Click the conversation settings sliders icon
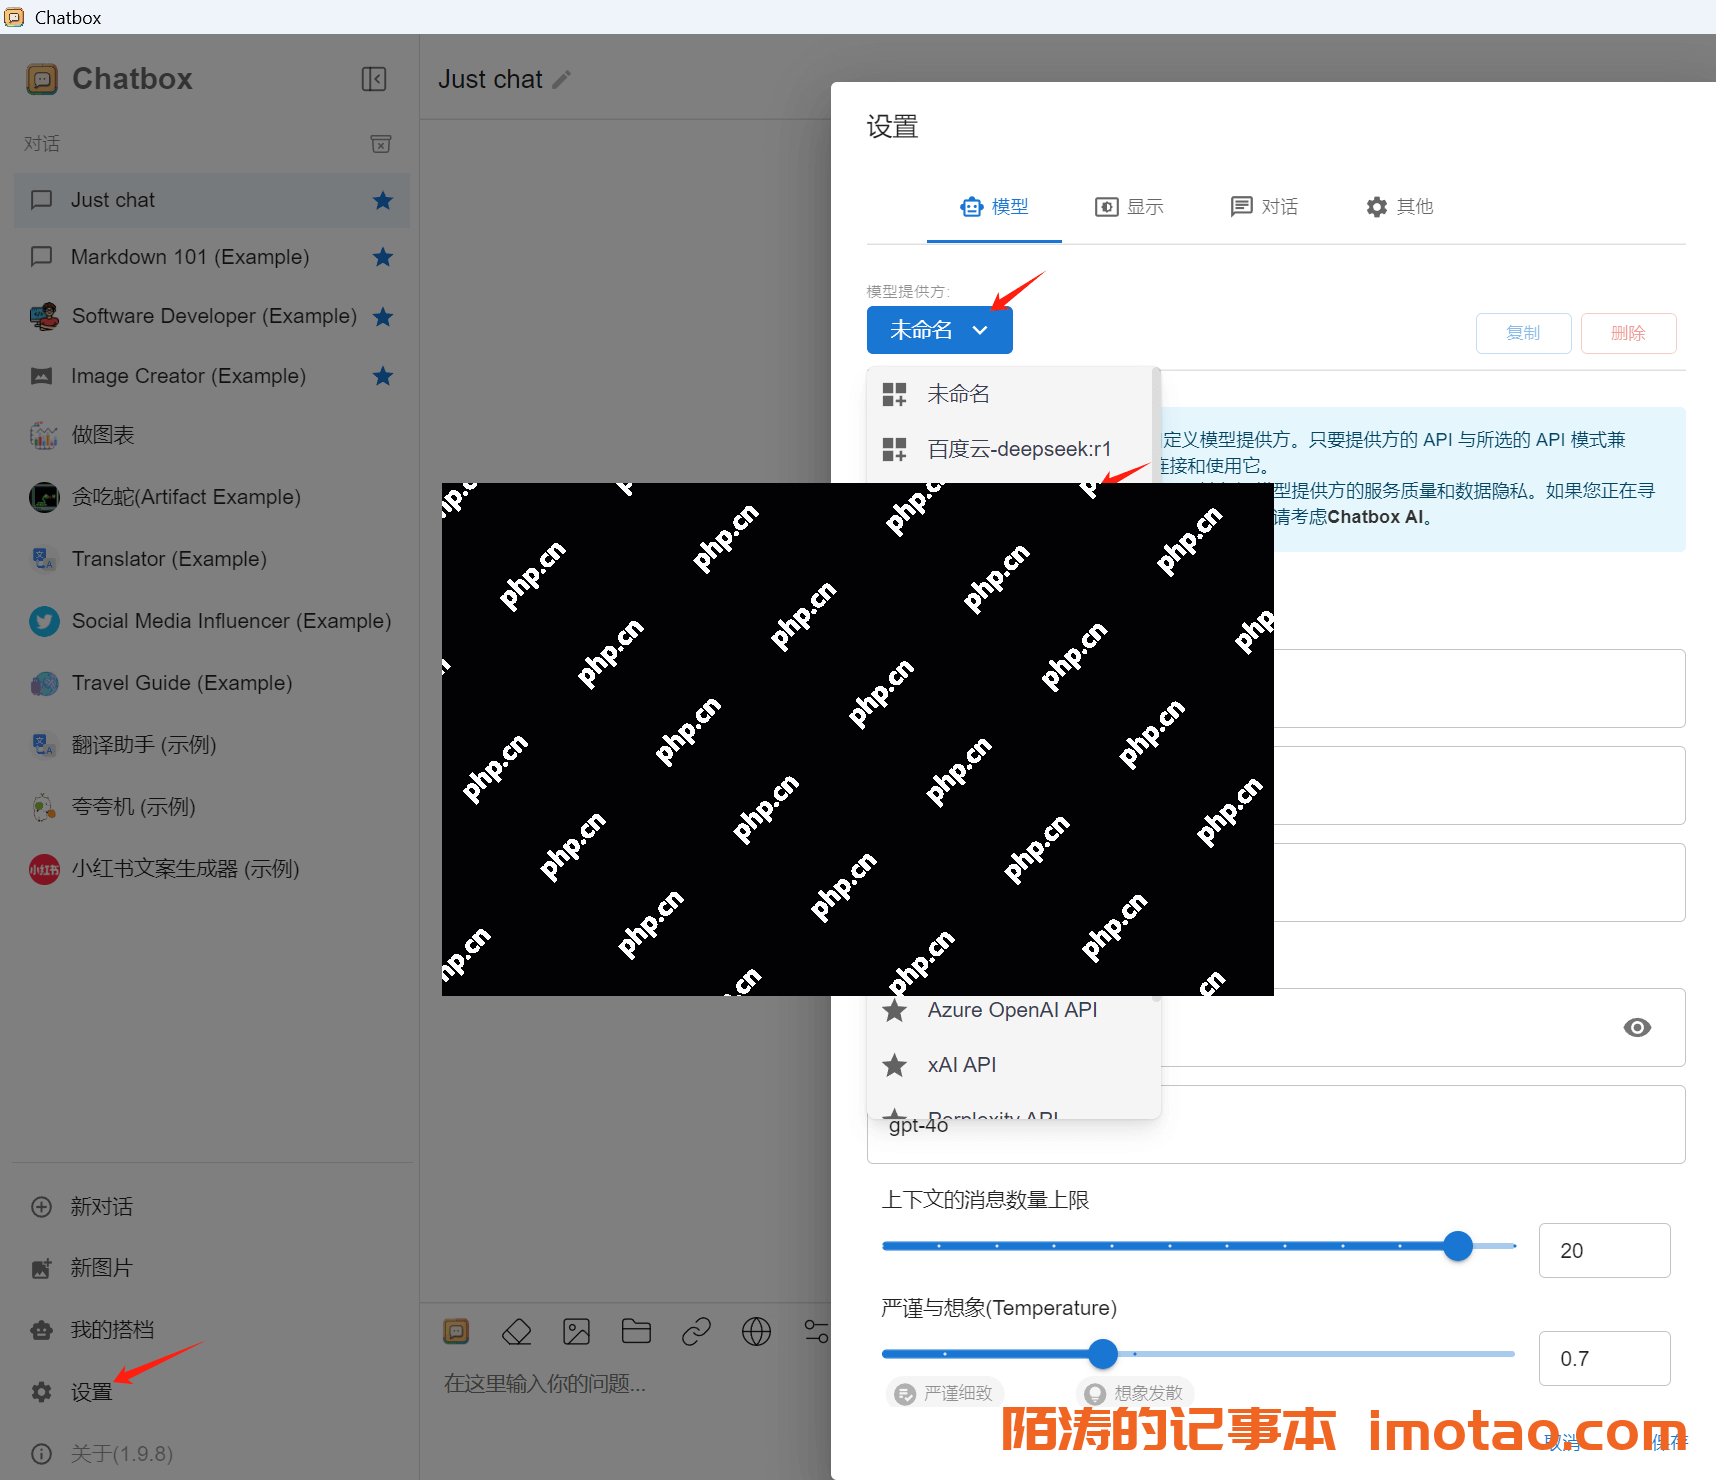The image size is (1716, 1480). (816, 1331)
